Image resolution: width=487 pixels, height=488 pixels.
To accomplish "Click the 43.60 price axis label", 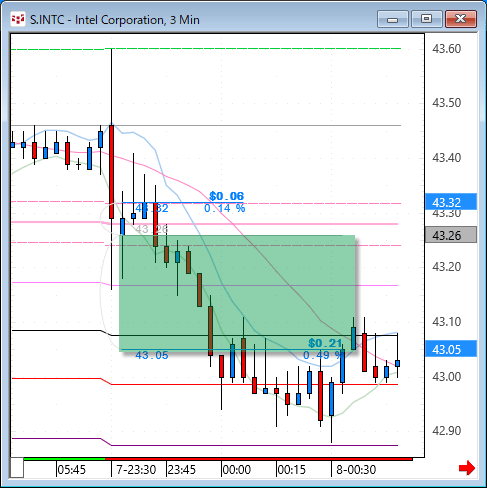I will (447, 49).
